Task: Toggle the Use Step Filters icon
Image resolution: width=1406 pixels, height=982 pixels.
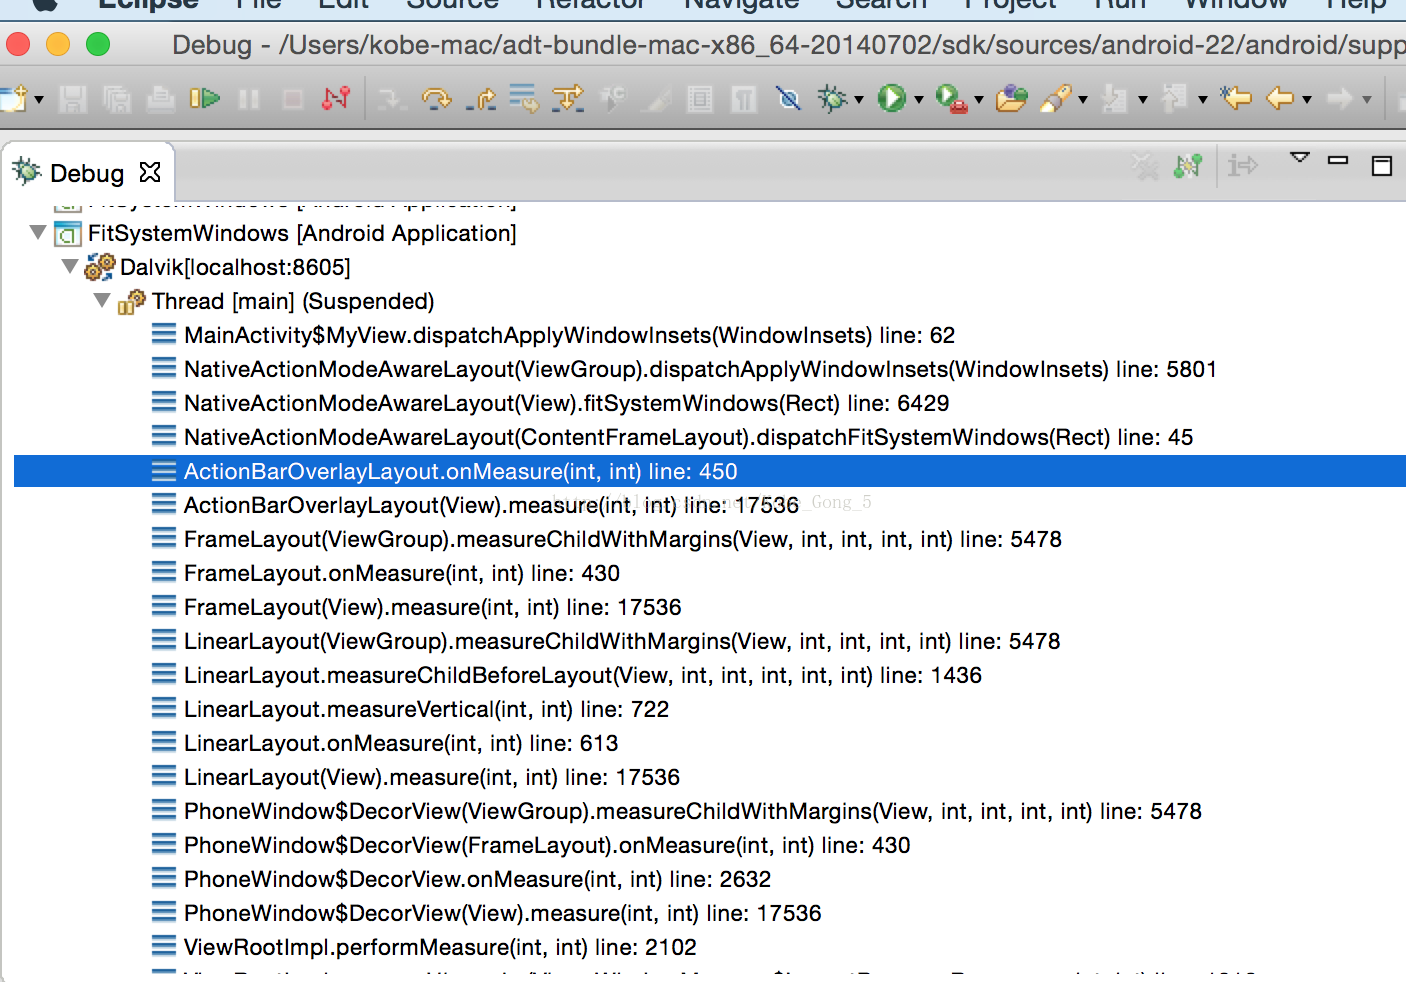Action: 568,98
